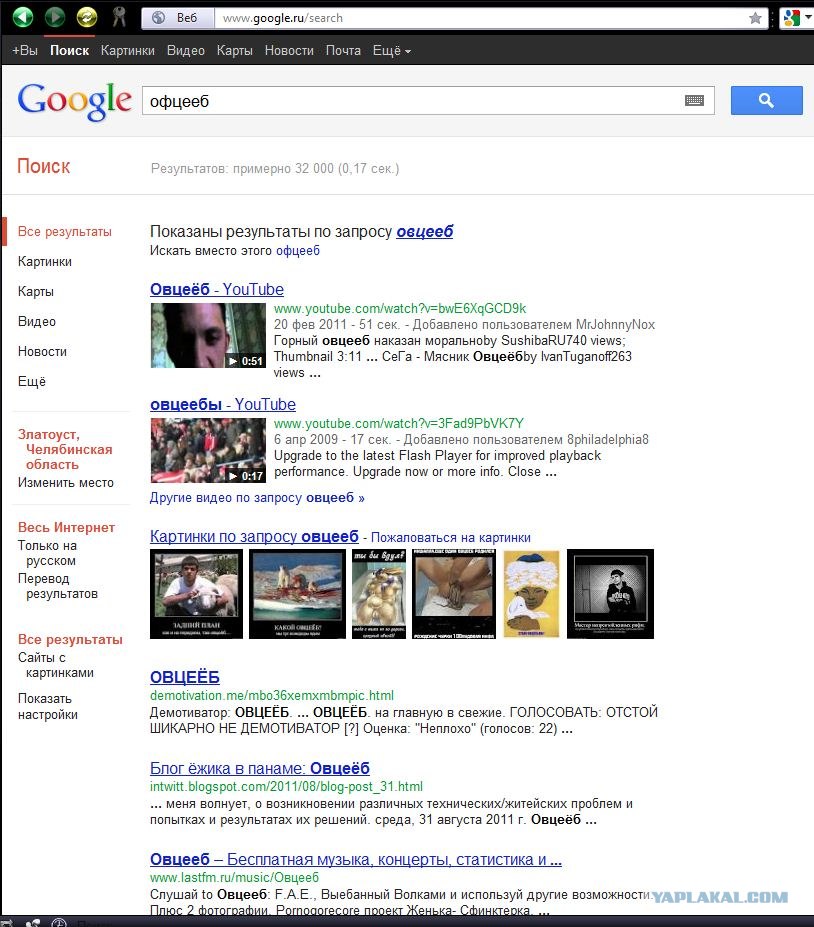Screen dimensions: 814x927
Task: Open +Вы in top bar
Action: coord(25,50)
